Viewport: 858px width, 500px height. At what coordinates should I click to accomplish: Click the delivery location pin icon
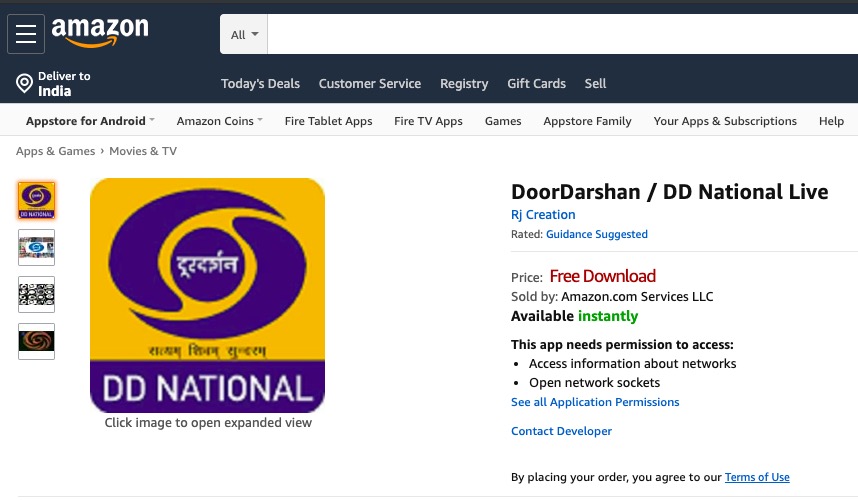(24, 83)
